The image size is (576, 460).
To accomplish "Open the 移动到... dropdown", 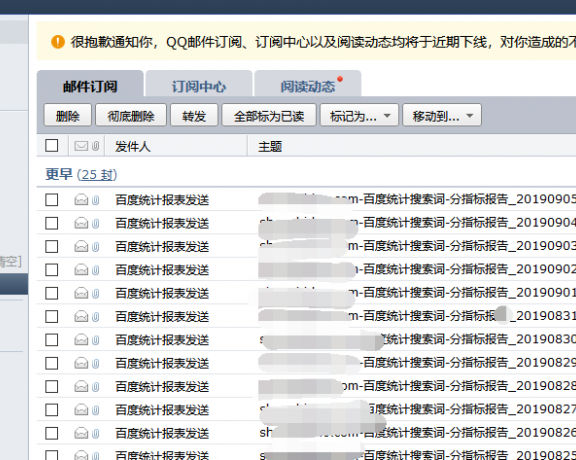I will [442, 115].
